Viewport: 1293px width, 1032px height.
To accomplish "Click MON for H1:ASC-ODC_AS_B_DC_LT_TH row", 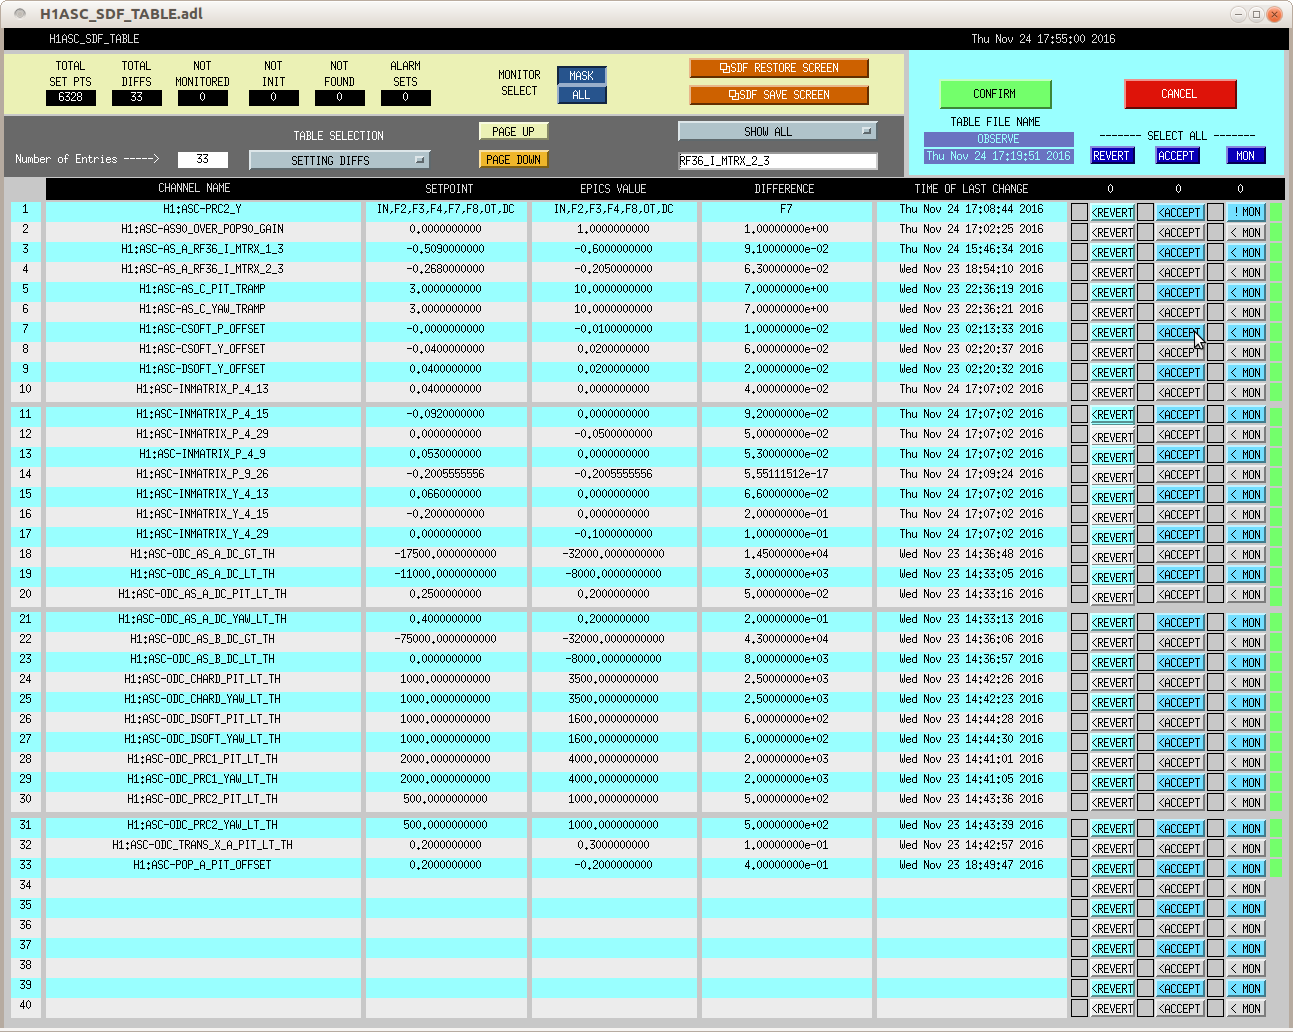I will (x=1246, y=662).
